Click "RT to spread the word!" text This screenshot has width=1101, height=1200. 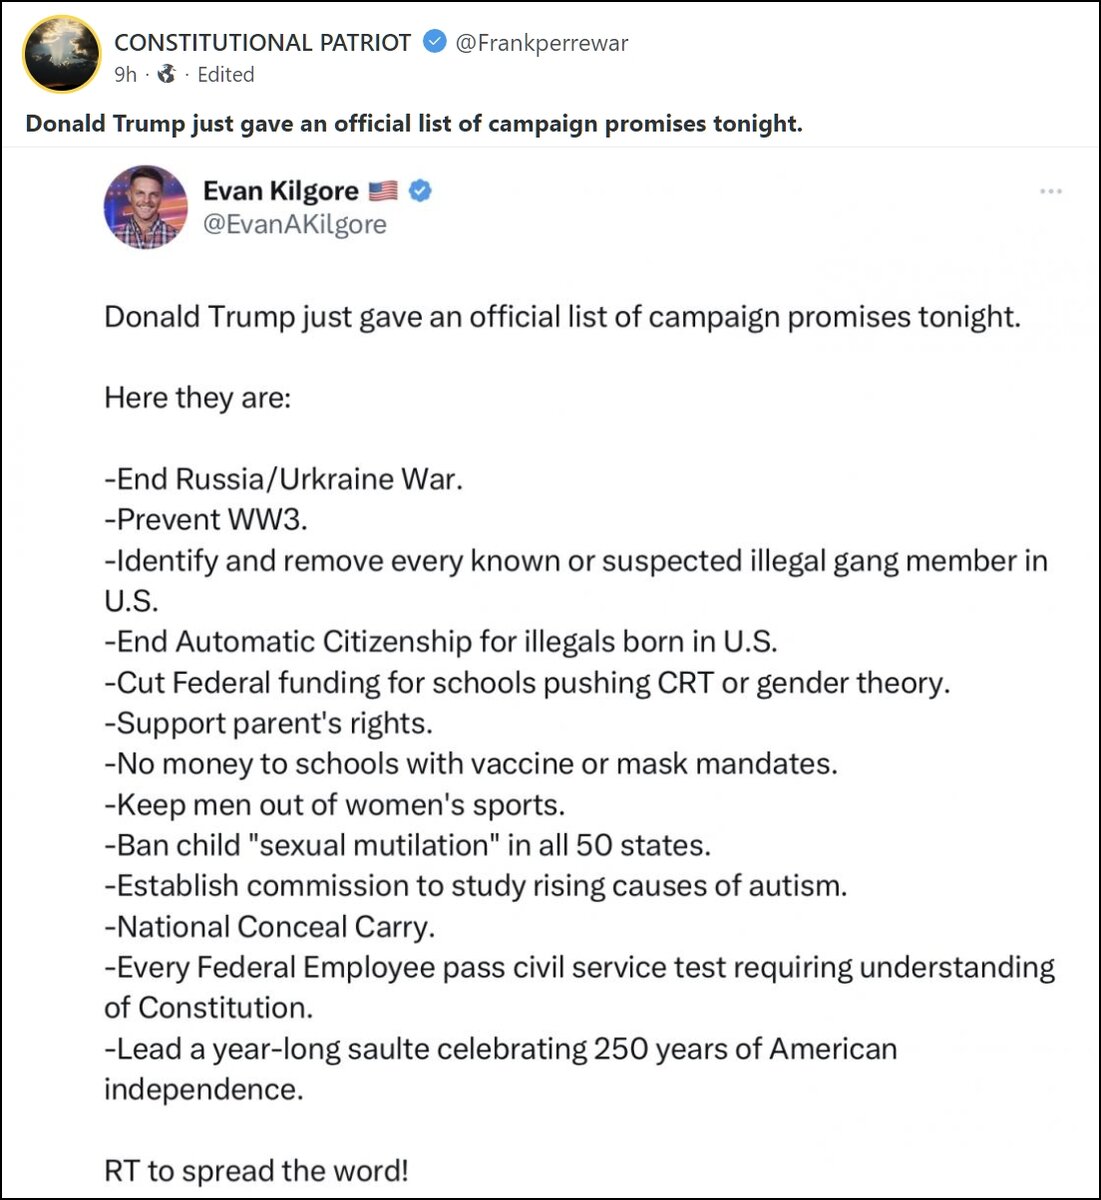(256, 1171)
